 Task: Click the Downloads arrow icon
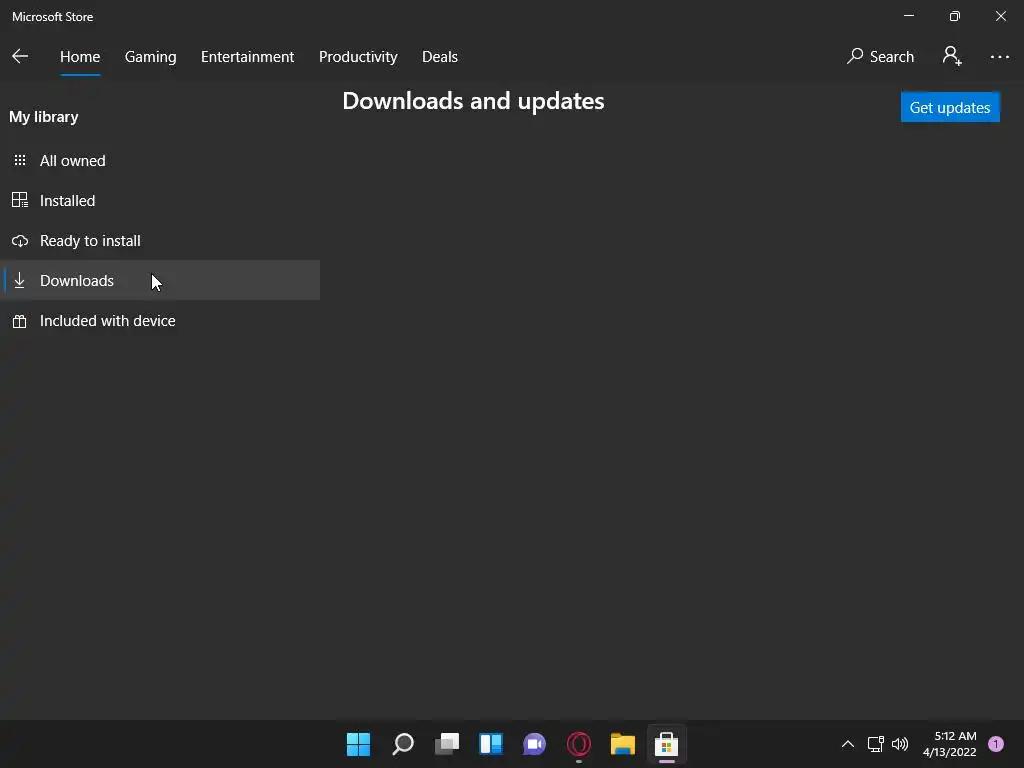20,280
